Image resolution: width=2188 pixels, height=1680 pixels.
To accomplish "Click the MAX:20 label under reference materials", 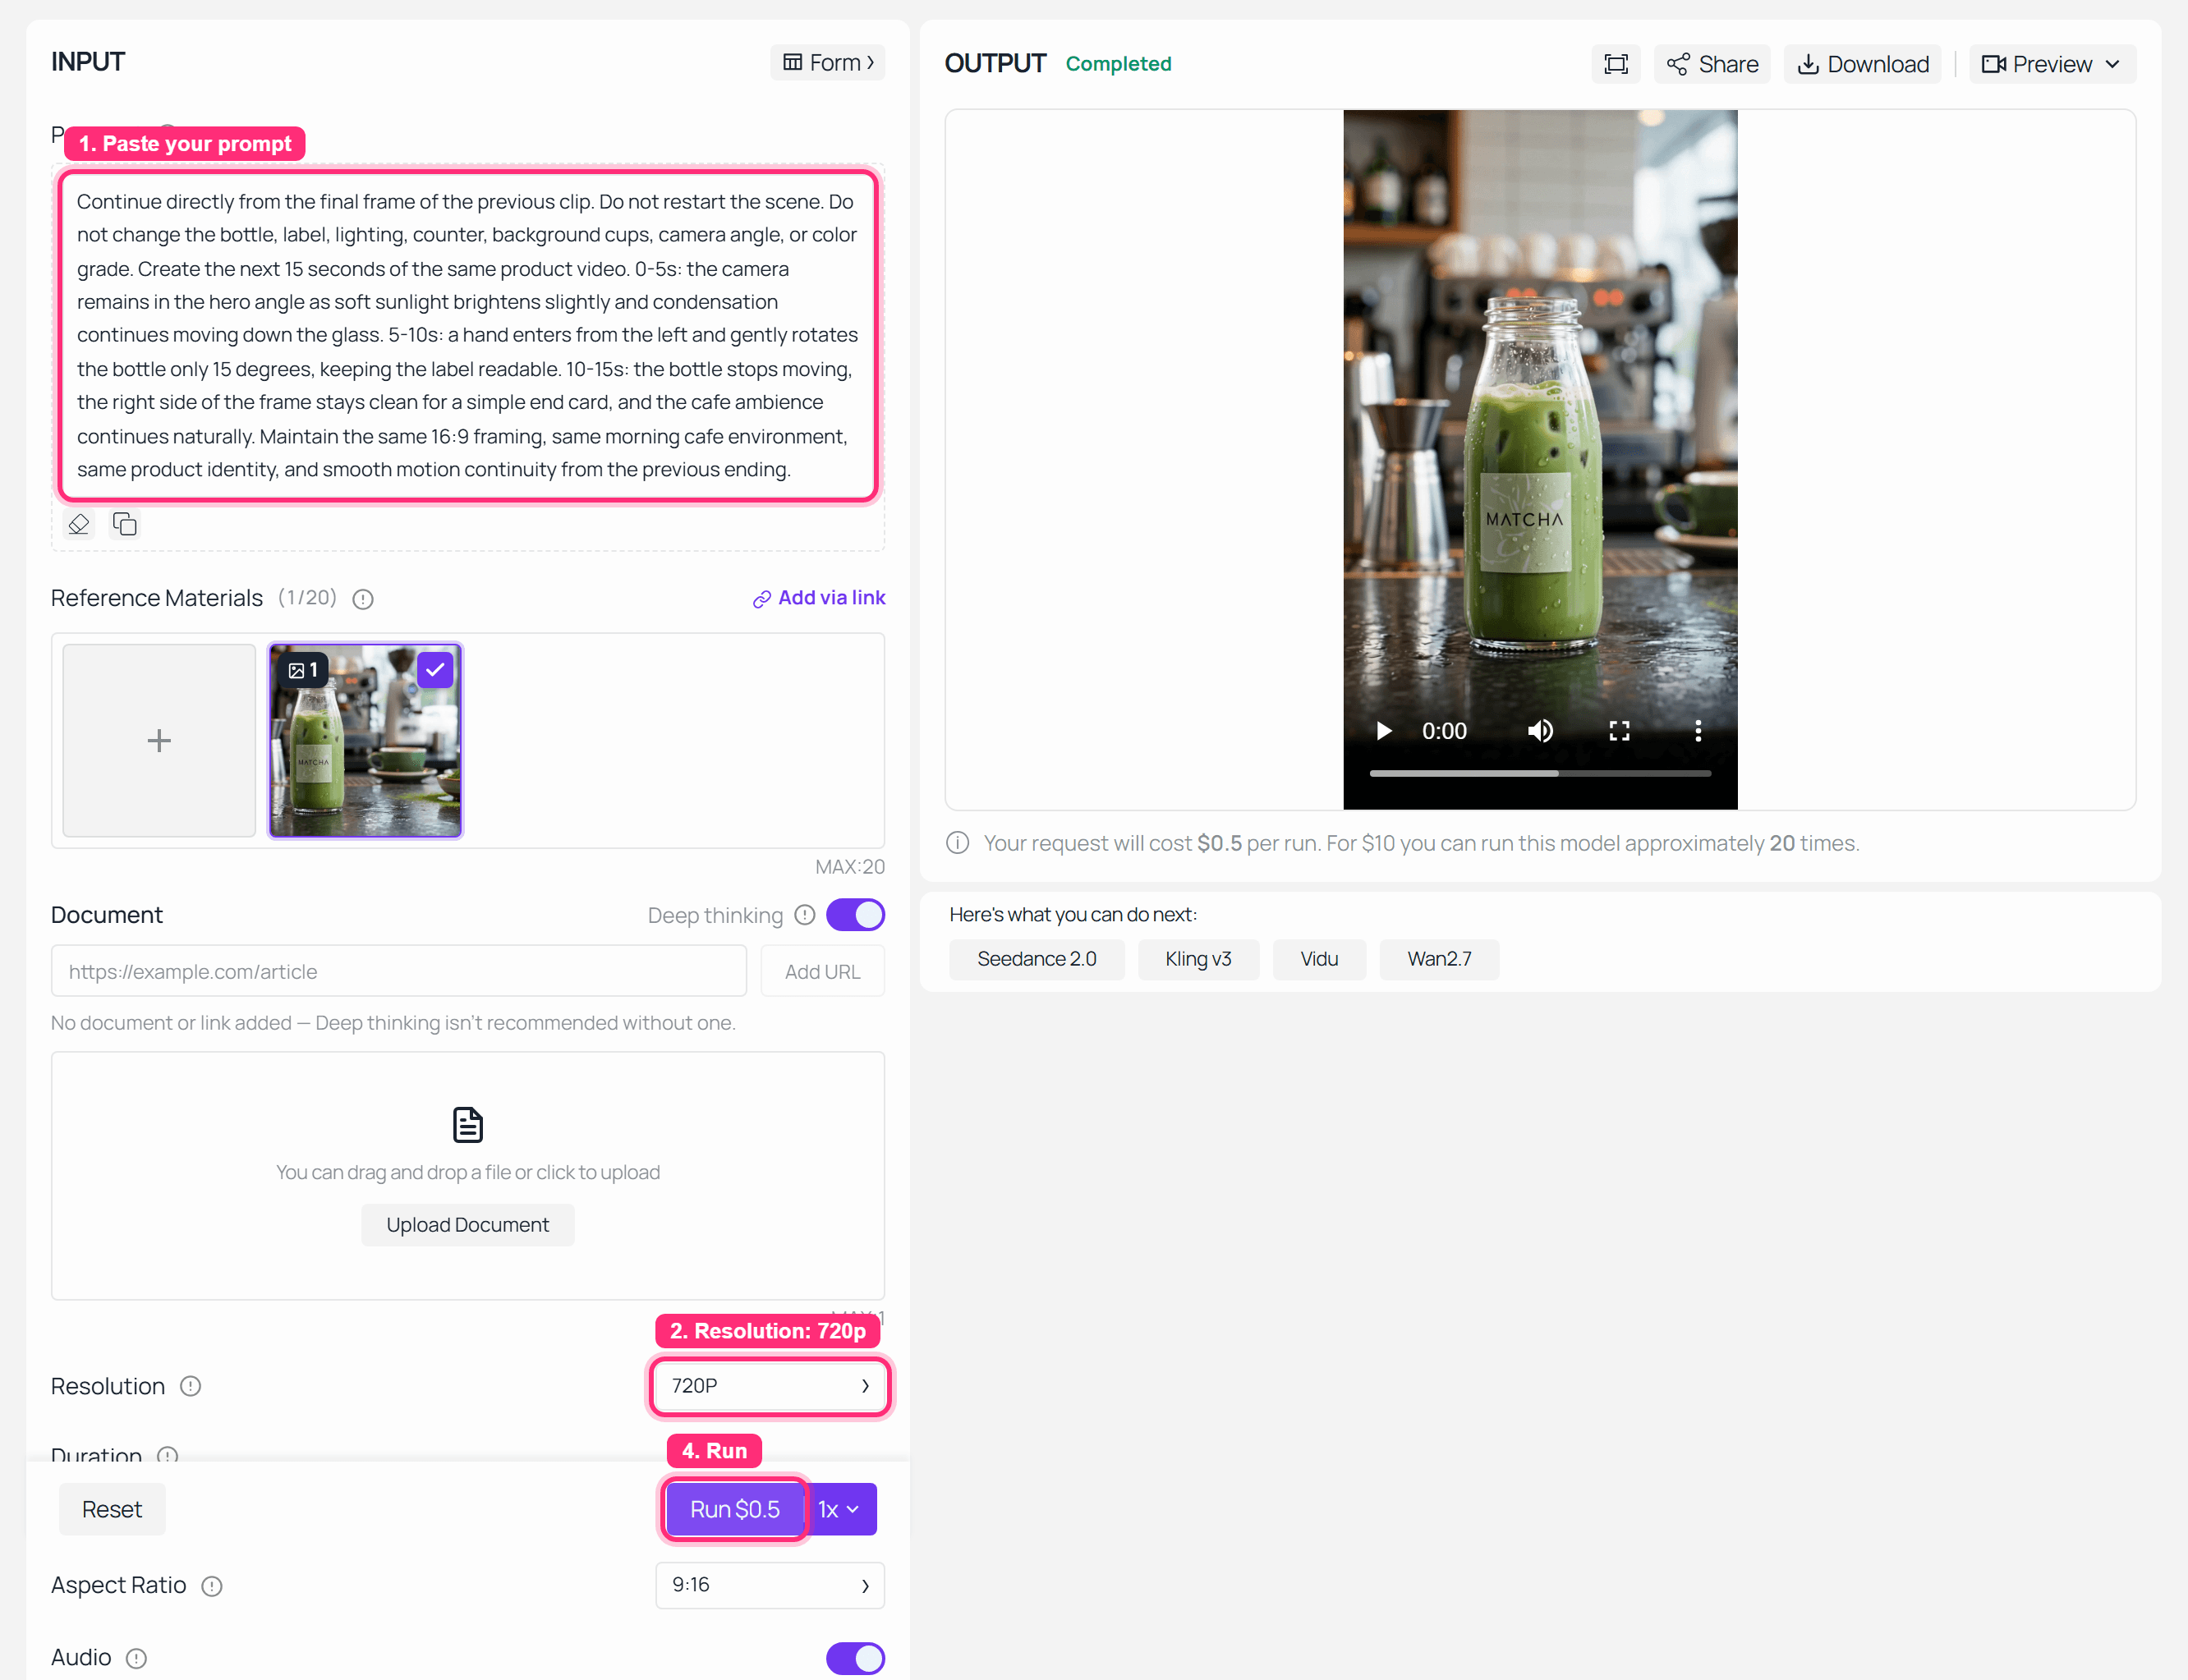I will tap(850, 867).
